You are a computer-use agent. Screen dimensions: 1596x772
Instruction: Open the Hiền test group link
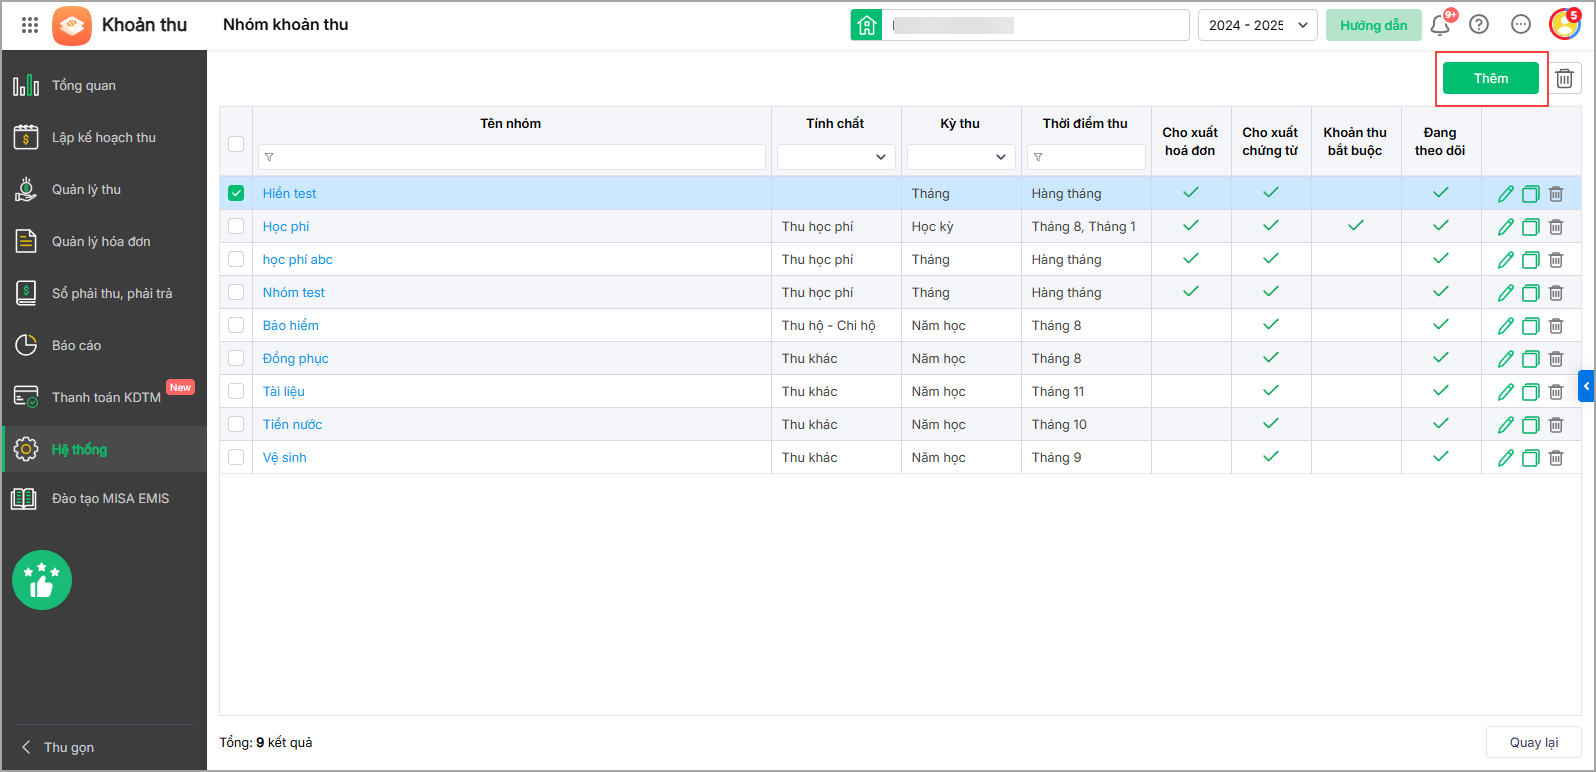pyautogui.click(x=290, y=193)
